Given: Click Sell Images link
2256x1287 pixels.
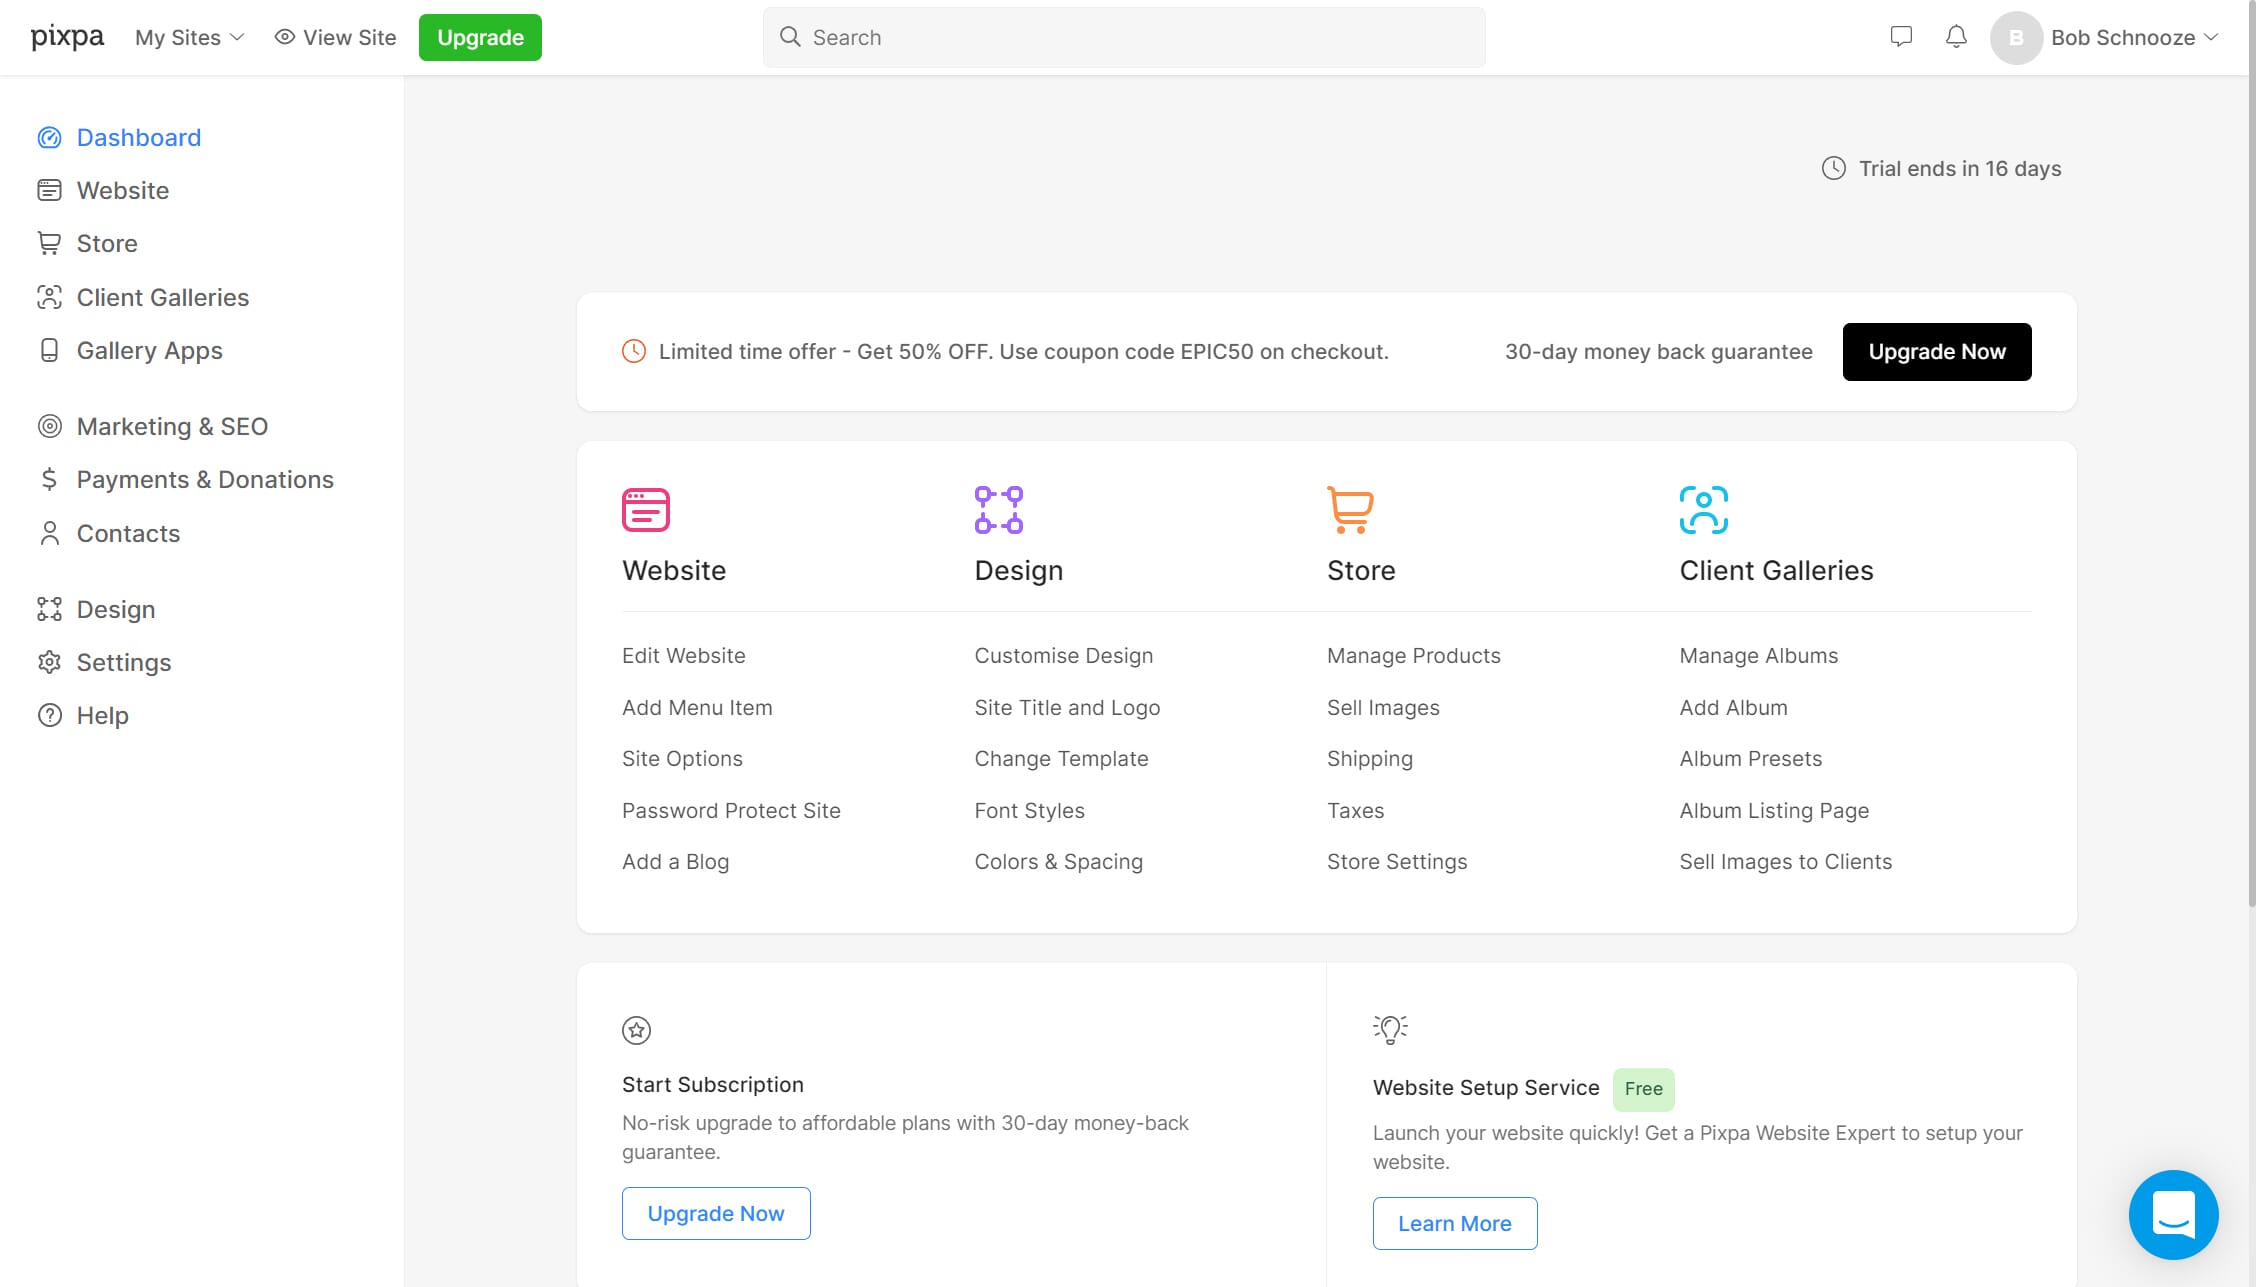Looking at the screenshot, I should pos(1383,707).
